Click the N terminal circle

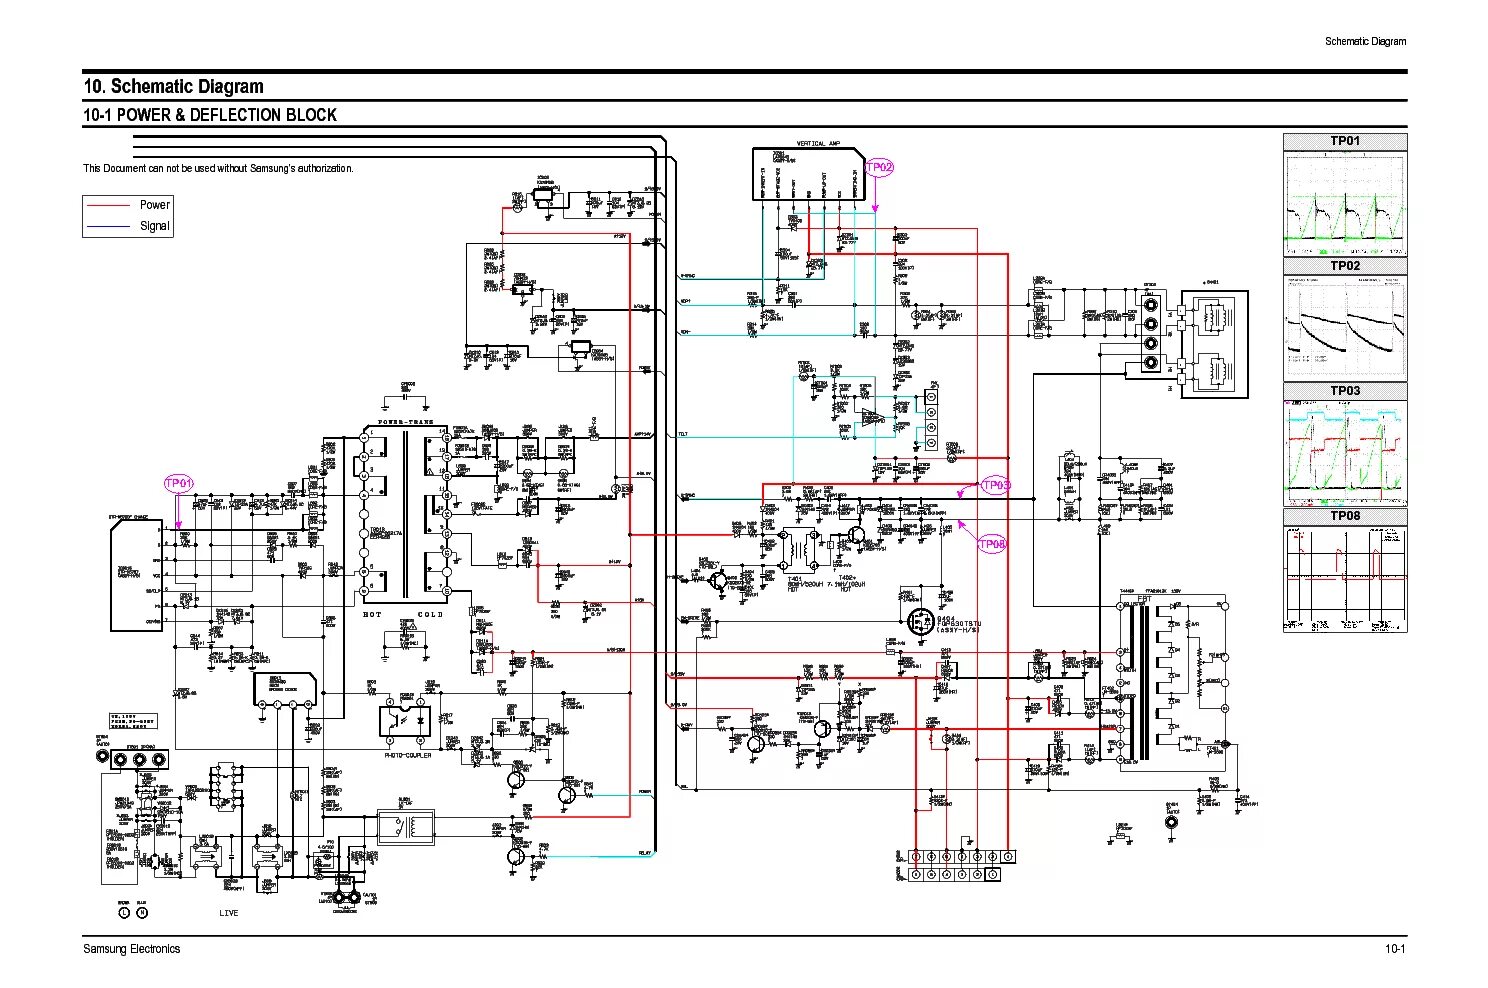142,912
